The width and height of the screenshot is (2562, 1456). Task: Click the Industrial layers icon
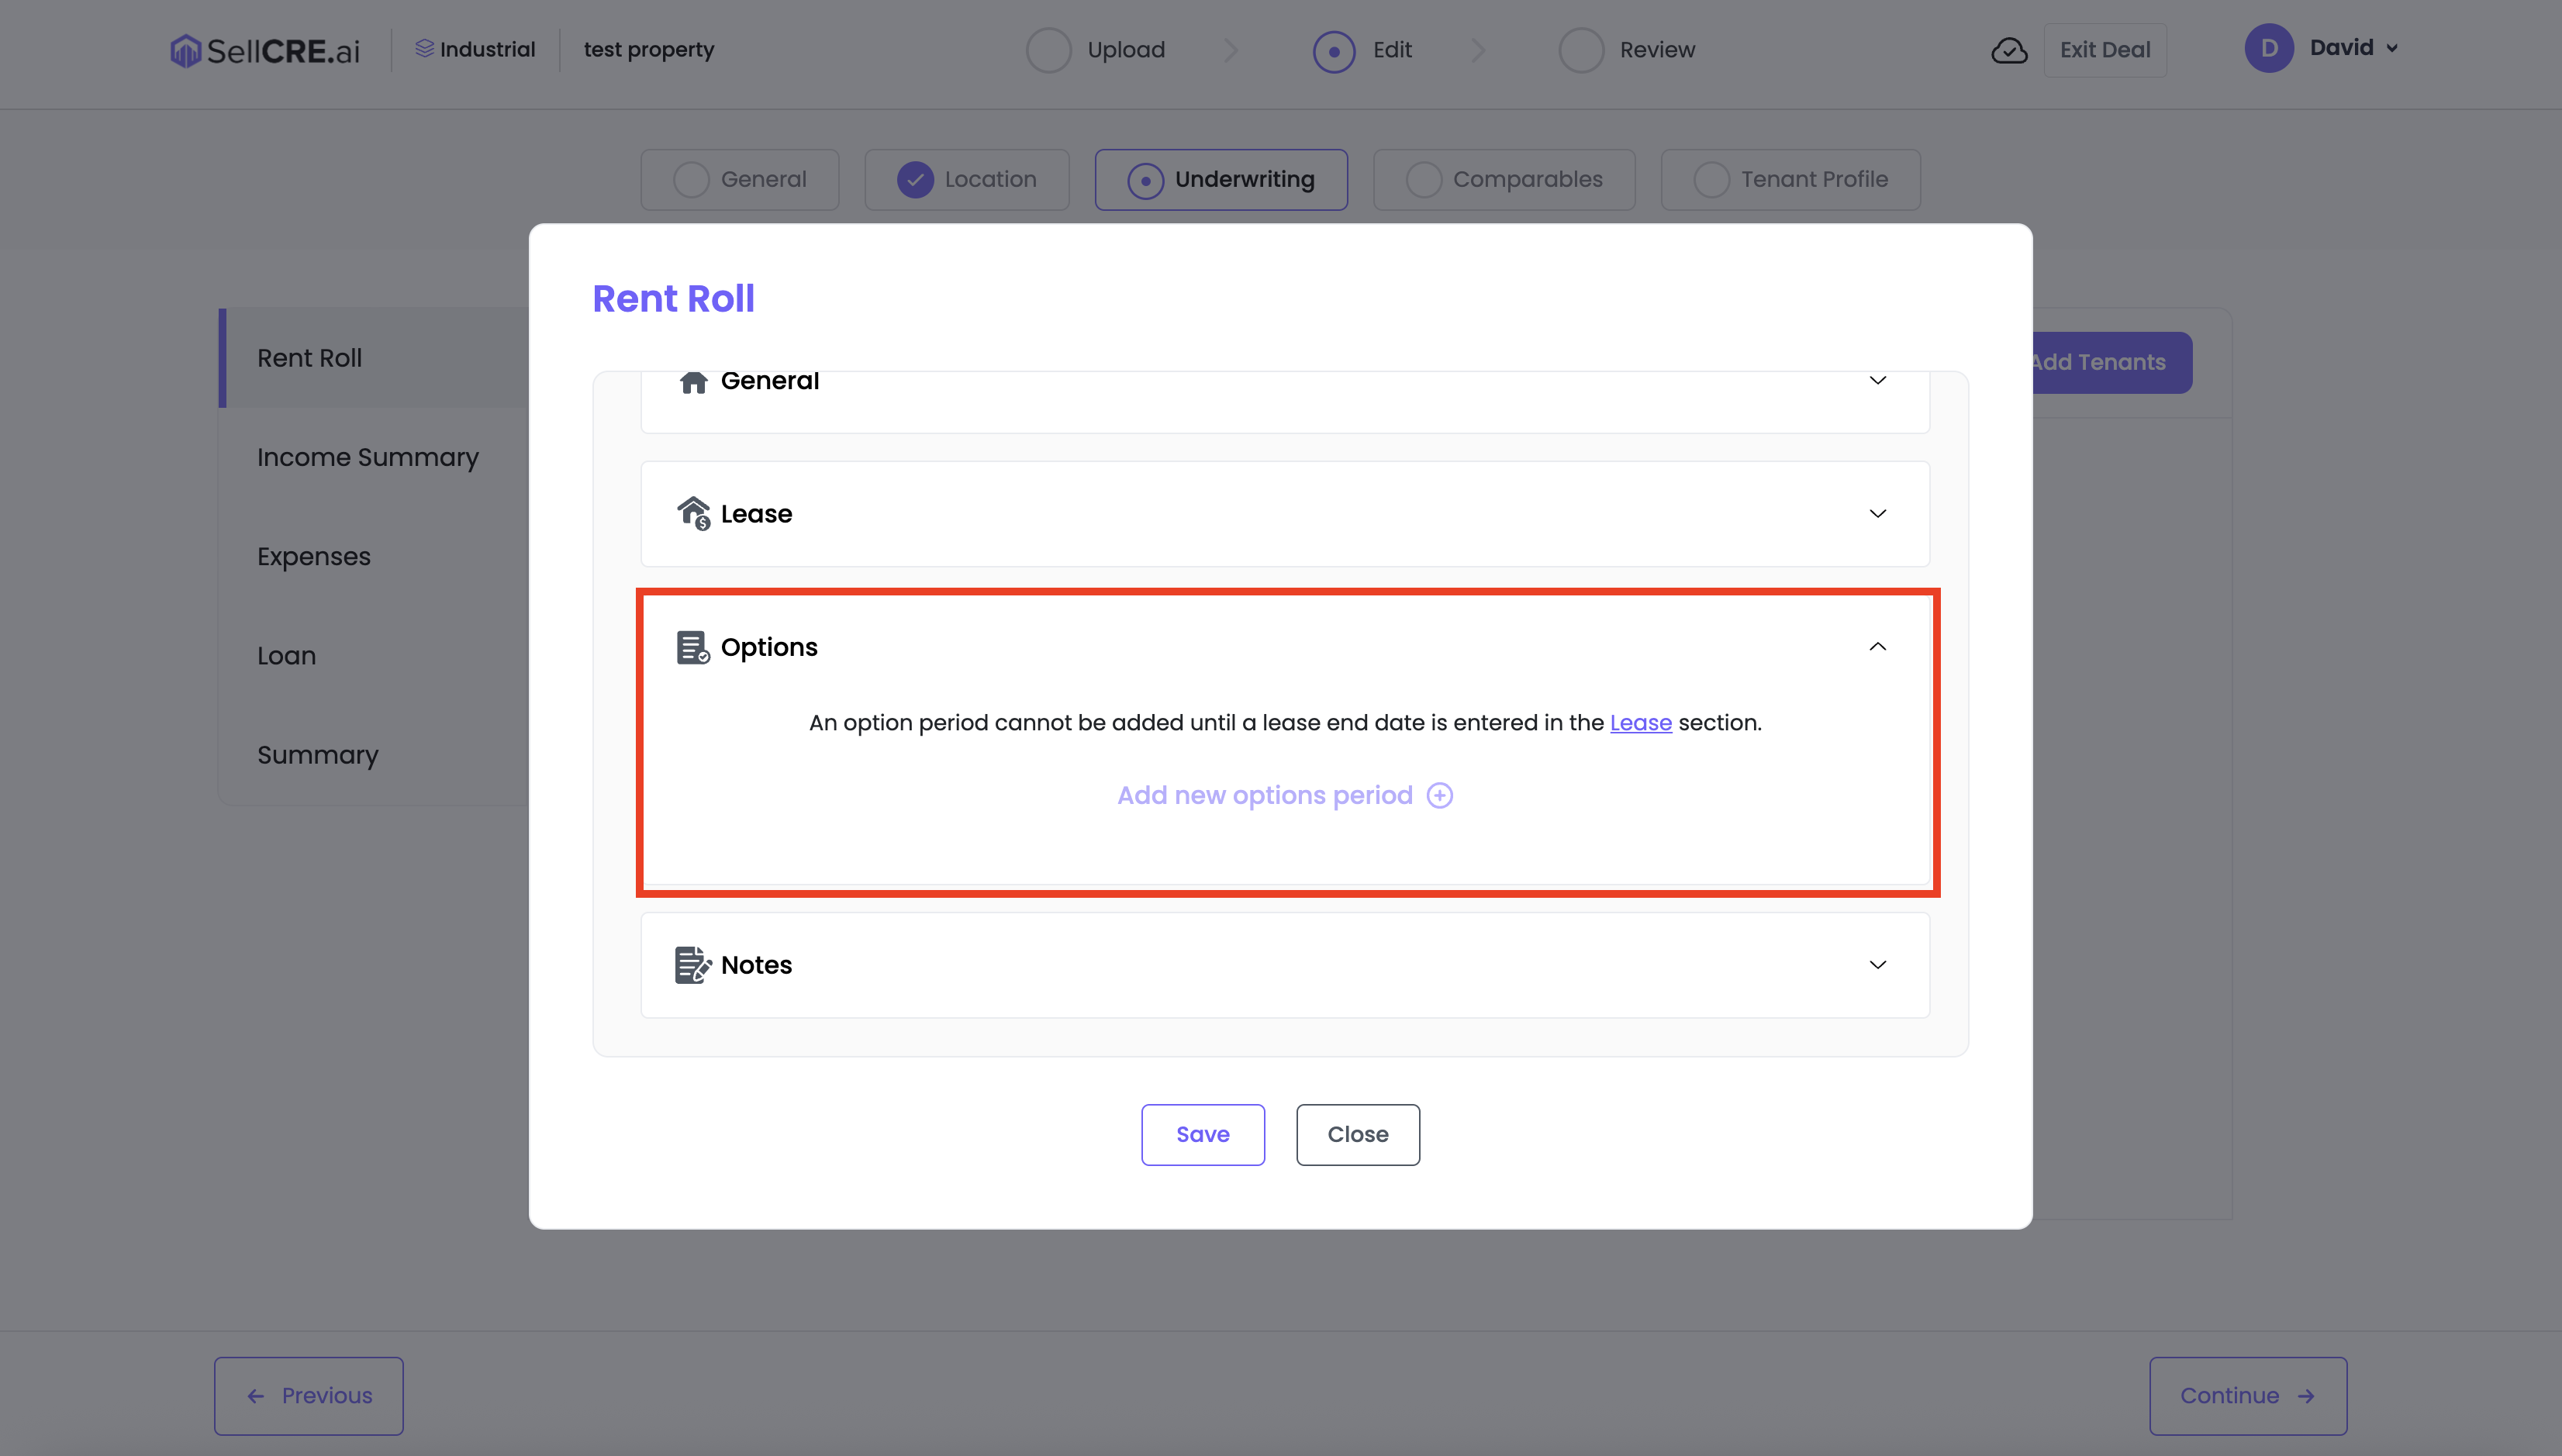[424, 49]
